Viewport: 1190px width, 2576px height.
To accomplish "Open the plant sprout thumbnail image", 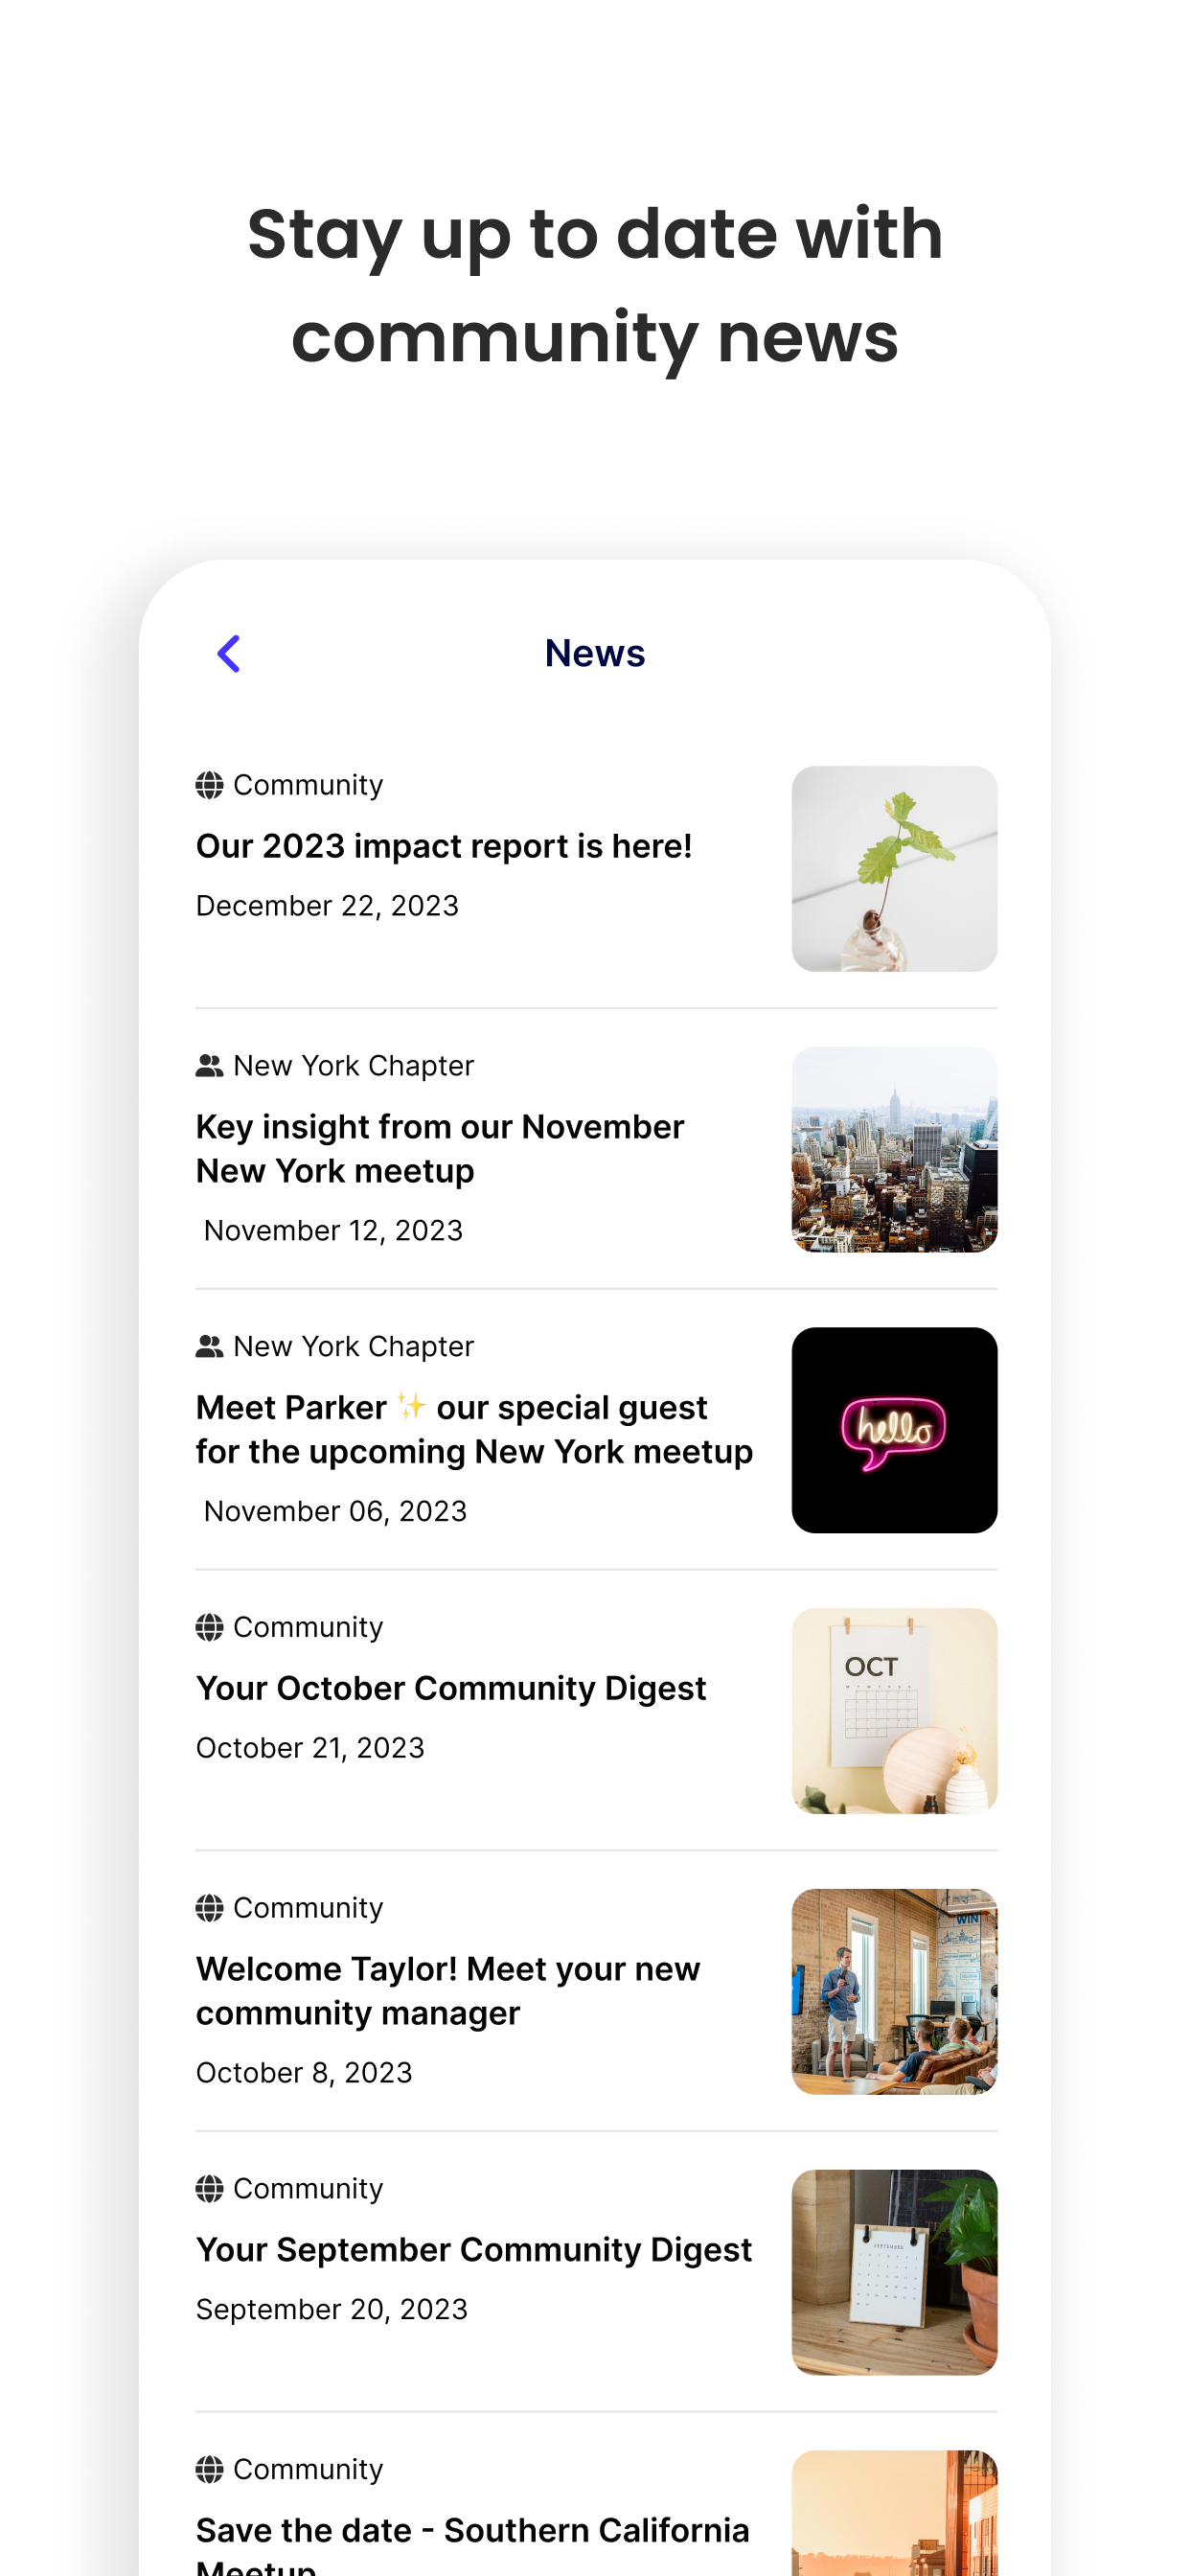I will (894, 869).
